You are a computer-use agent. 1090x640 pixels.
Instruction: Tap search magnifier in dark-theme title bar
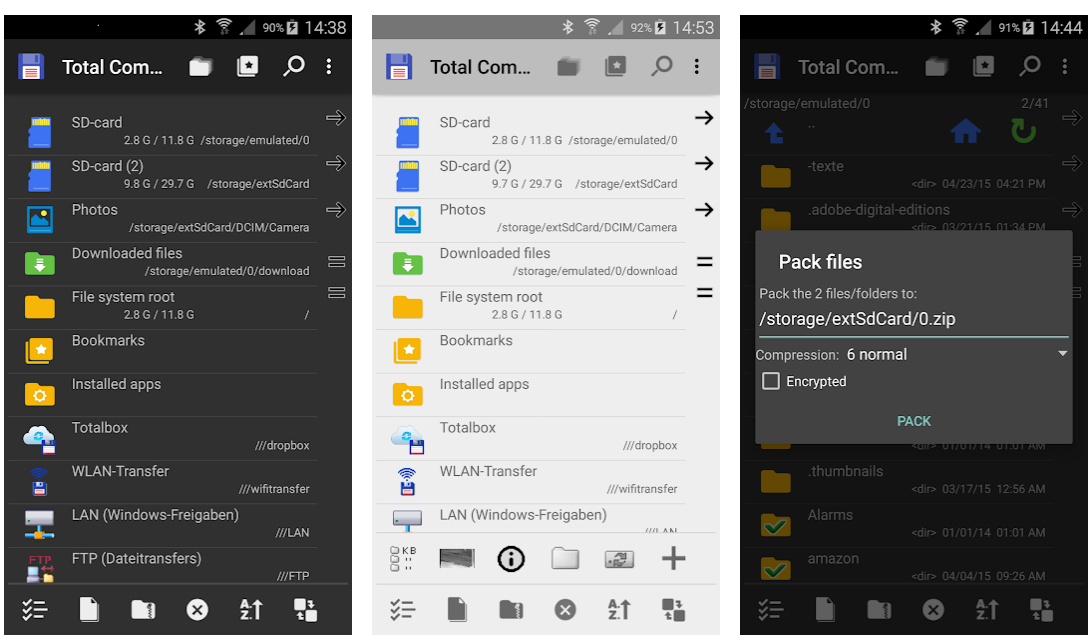pos(293,67)
